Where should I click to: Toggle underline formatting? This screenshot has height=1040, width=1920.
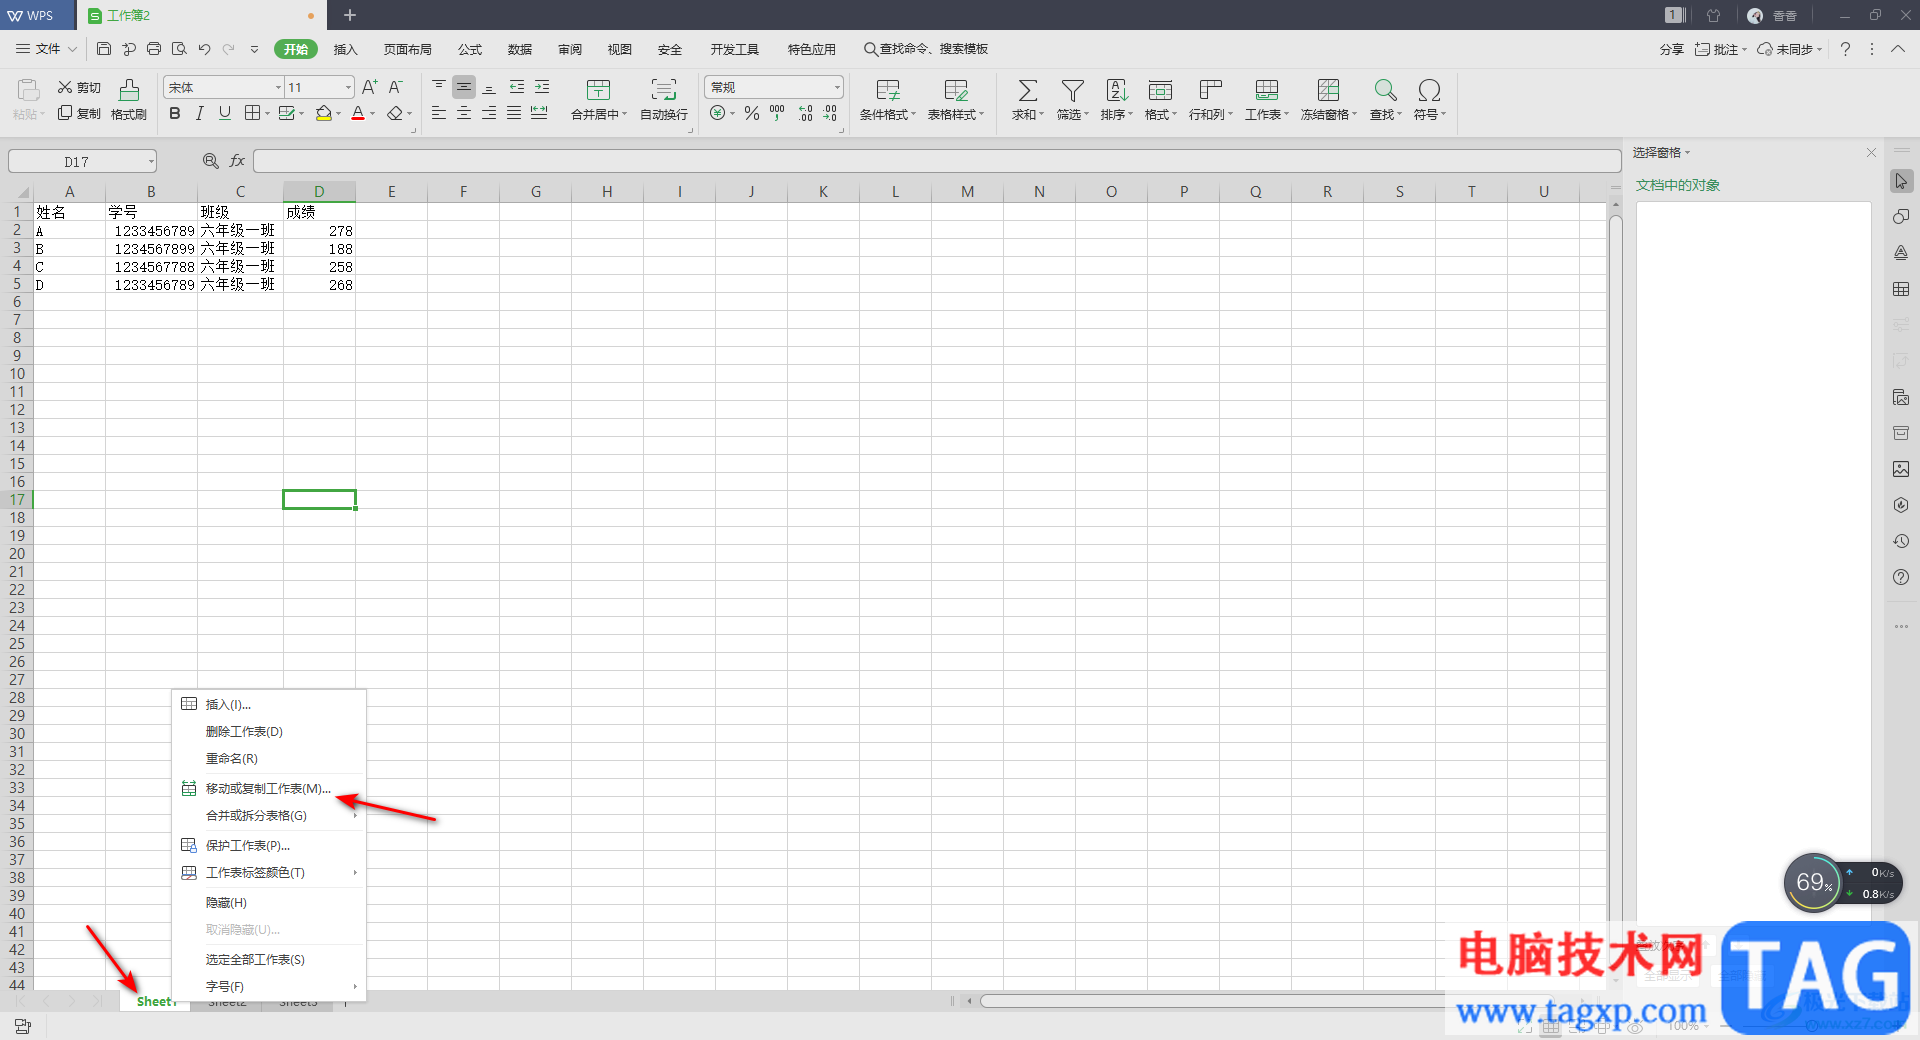225,114
